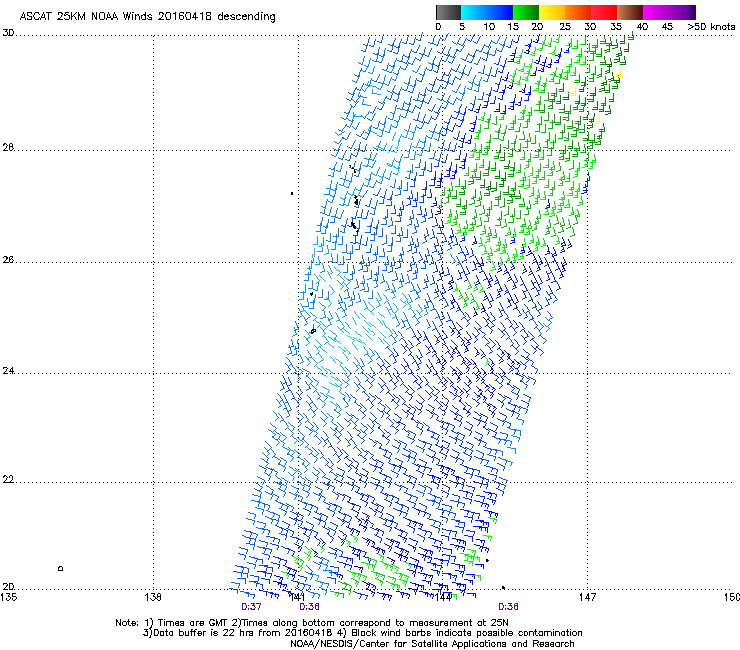Screen dimensions: 740x650
Task: Click the 'D:38' time label beside longitude 141
Action: point(310,607)
